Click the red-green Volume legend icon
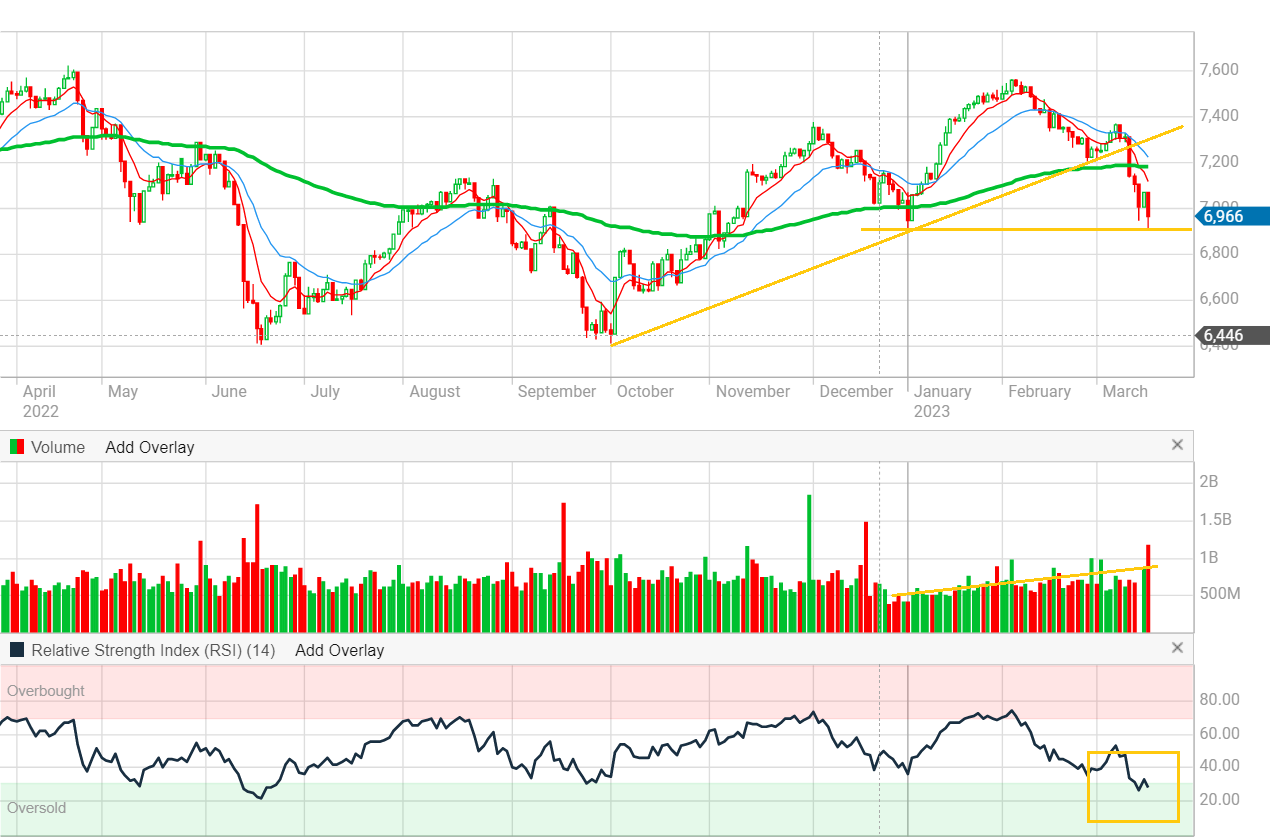The width and height of the screenshot is (1275, 837). pyautogui.click(x=16, y=447)
